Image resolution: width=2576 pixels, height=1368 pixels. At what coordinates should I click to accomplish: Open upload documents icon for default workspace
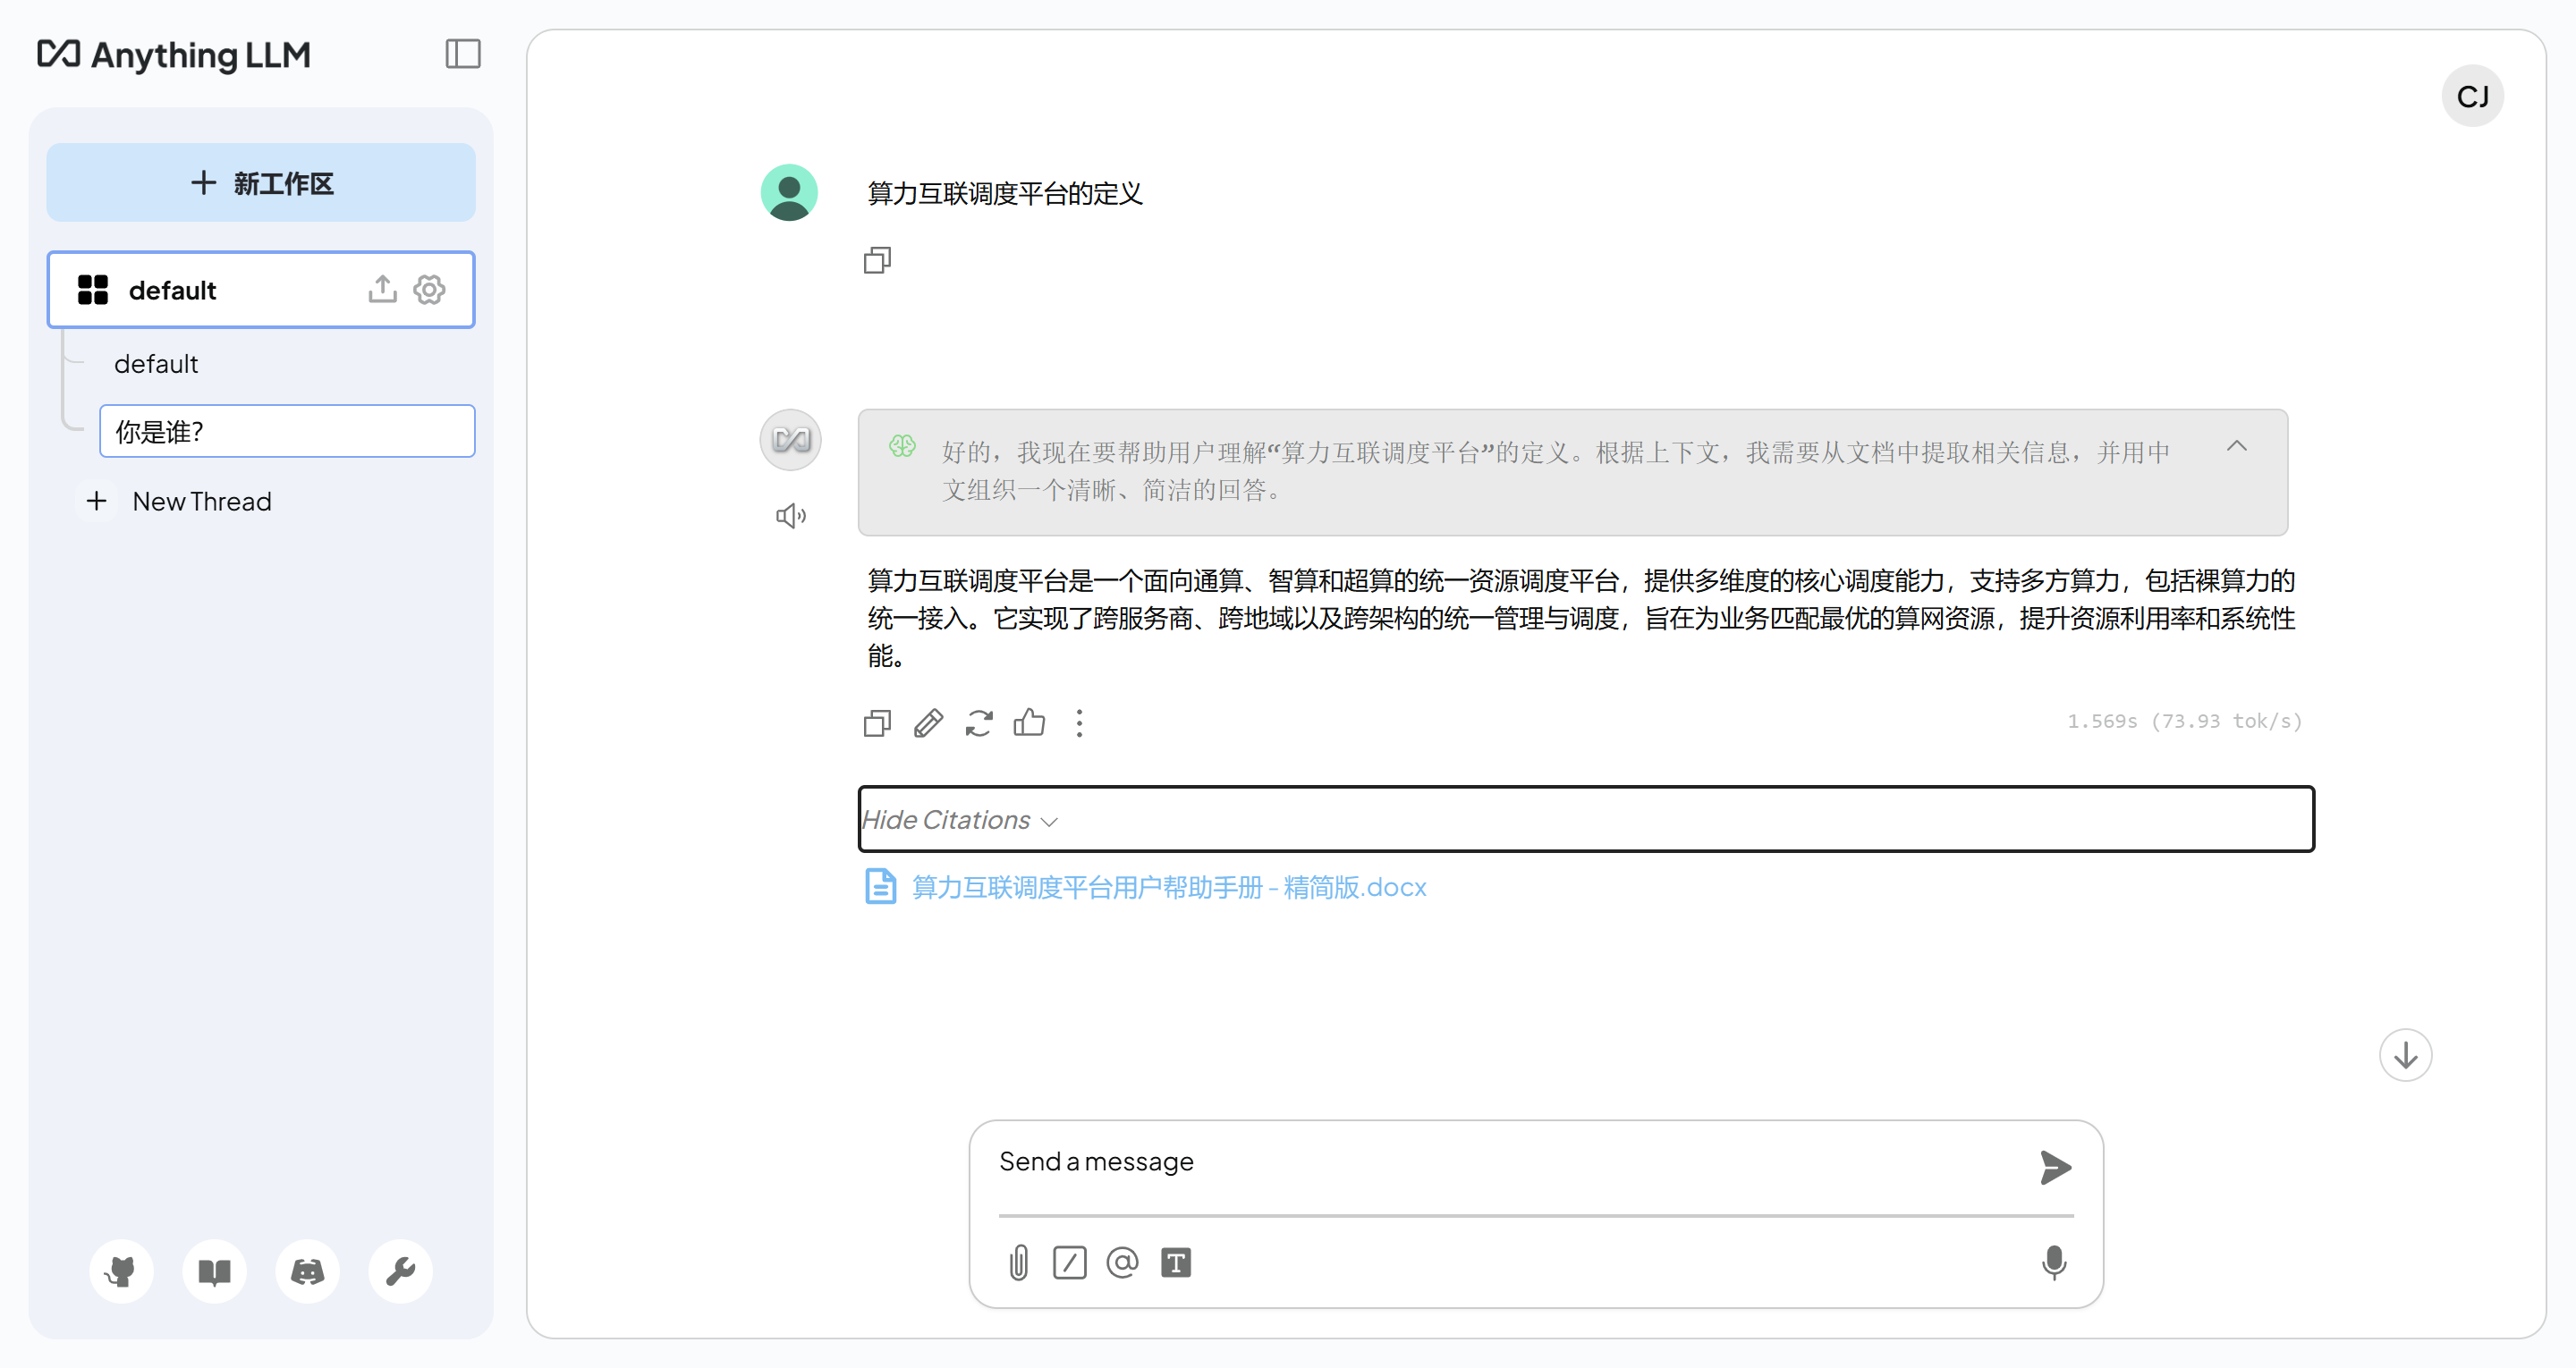[382, 290]
